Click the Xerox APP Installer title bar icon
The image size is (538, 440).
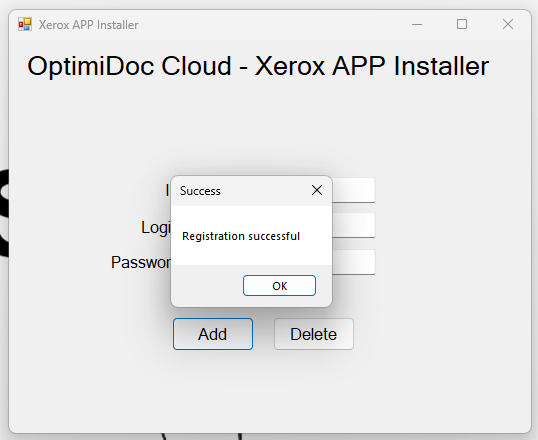pyautogui.click(x=25, y=24)
